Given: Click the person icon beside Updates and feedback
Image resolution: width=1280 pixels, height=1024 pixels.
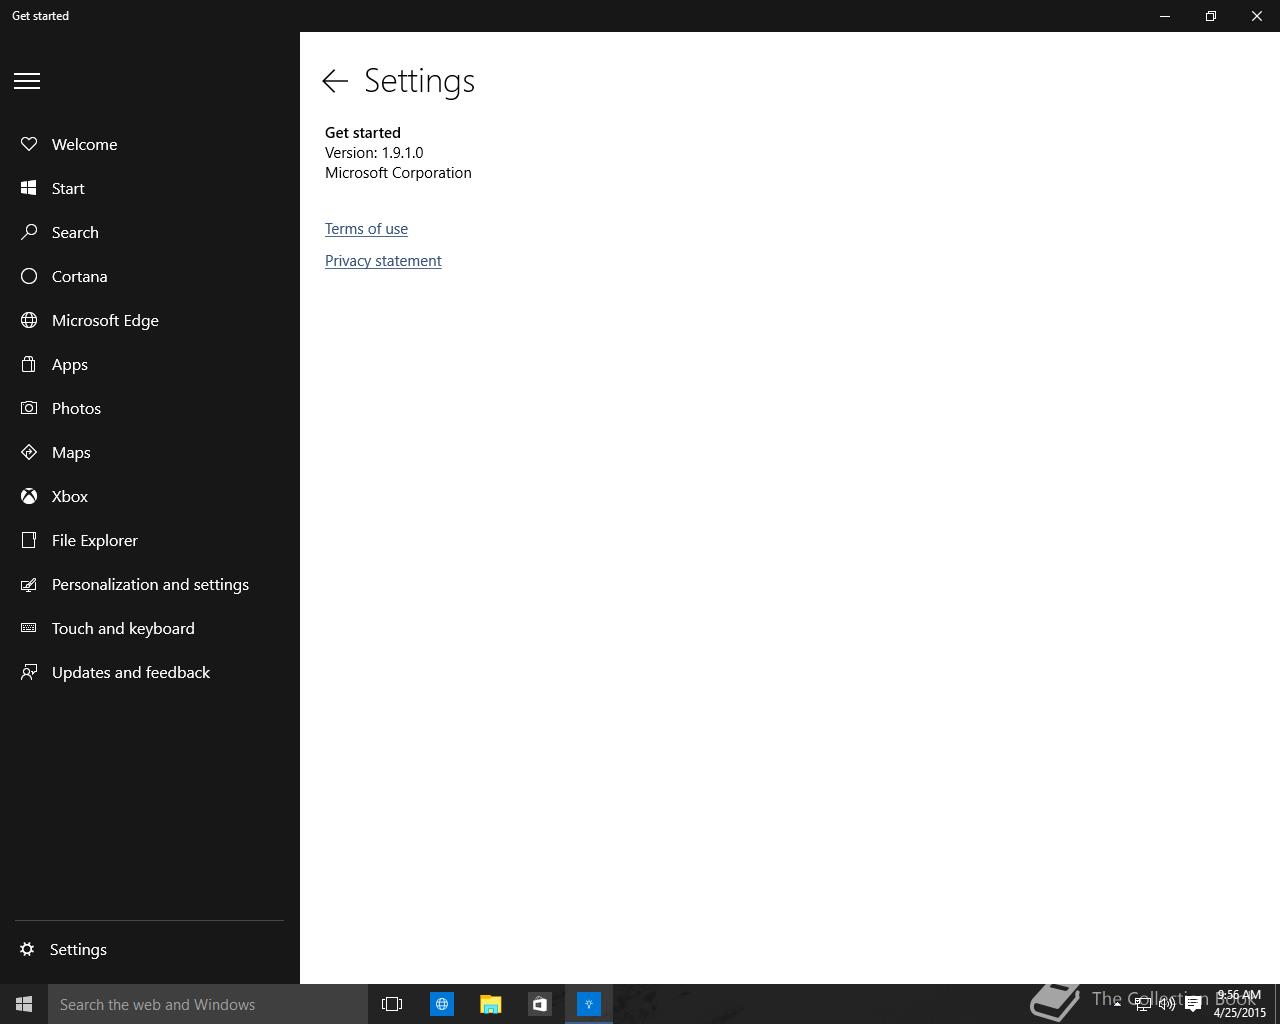Looking at the screenshot, I should pos(29,672).
